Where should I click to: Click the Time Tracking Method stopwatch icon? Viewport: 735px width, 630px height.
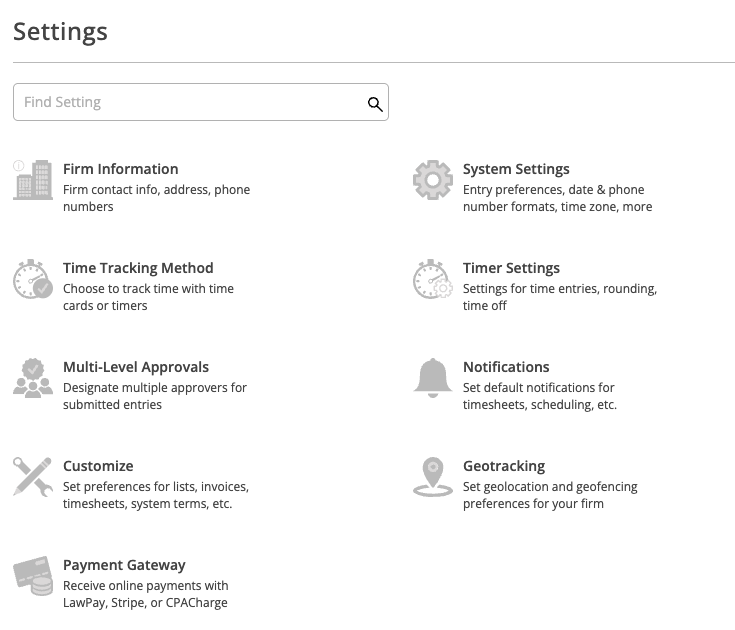click(x=33, y=279)
